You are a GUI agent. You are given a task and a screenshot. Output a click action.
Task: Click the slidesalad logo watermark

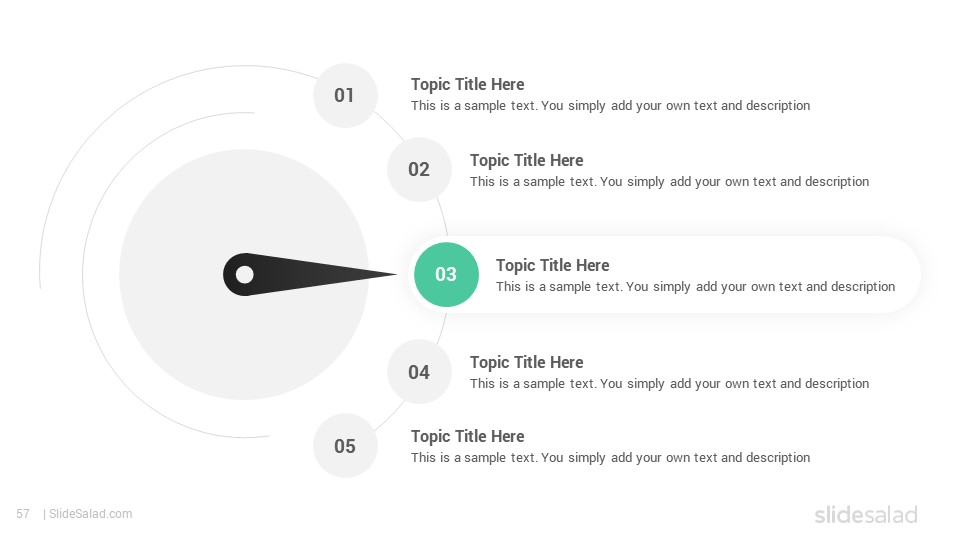click(x=866, y=514)
